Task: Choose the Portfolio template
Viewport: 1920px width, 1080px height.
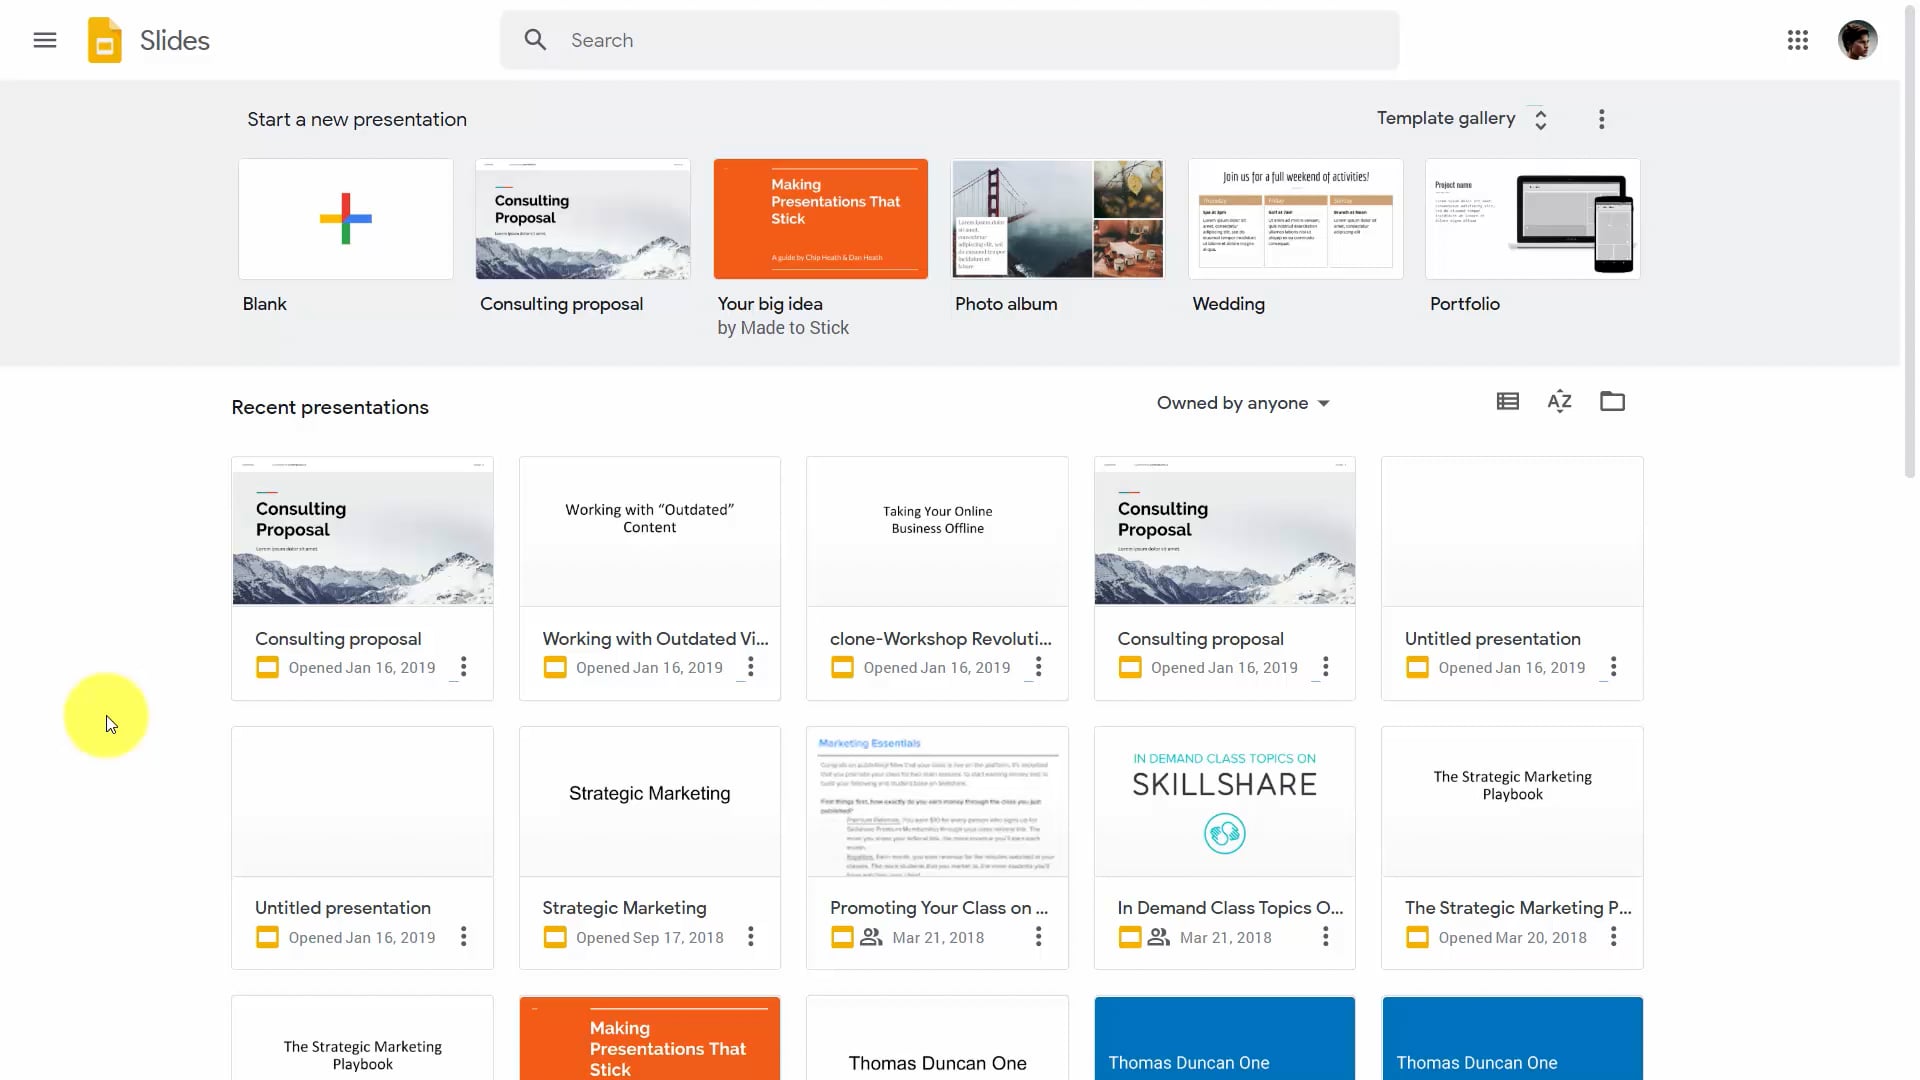Action: tap(1533, 219)
